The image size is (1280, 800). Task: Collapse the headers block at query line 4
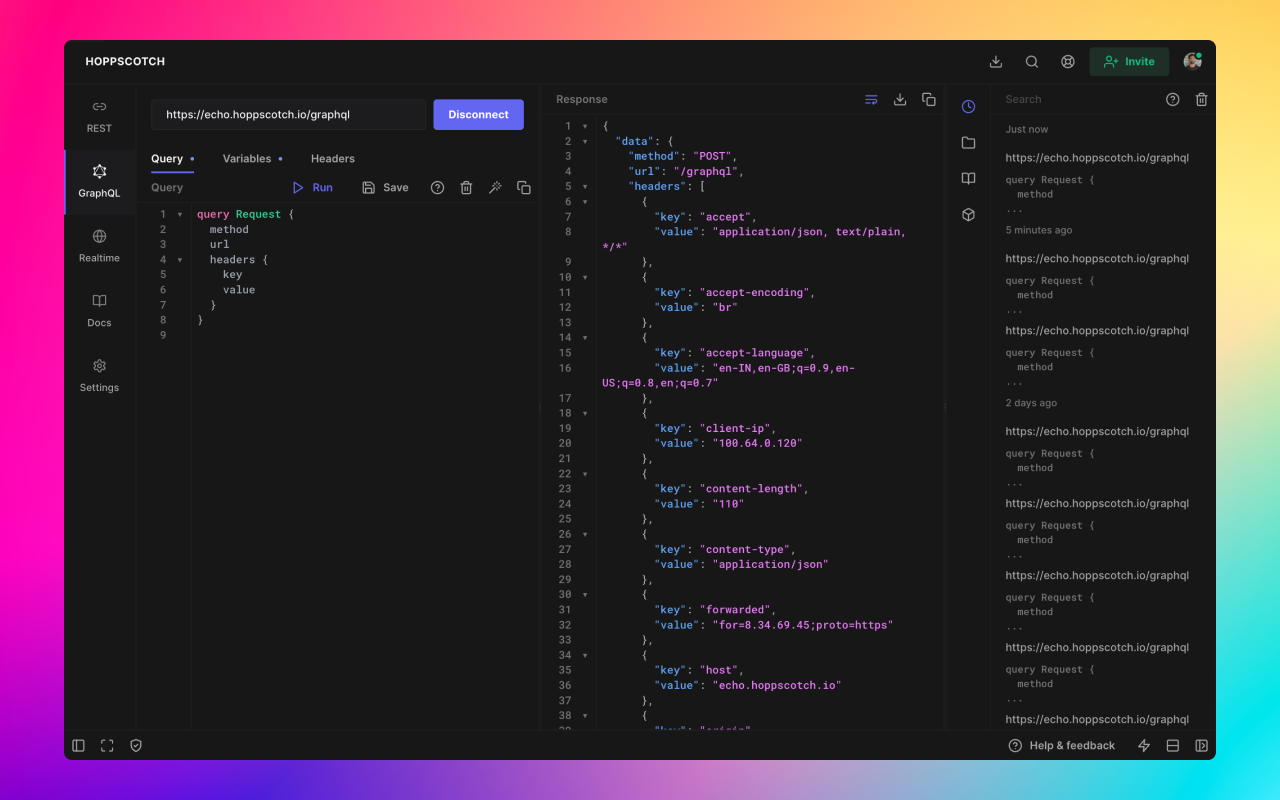point(180,260)
